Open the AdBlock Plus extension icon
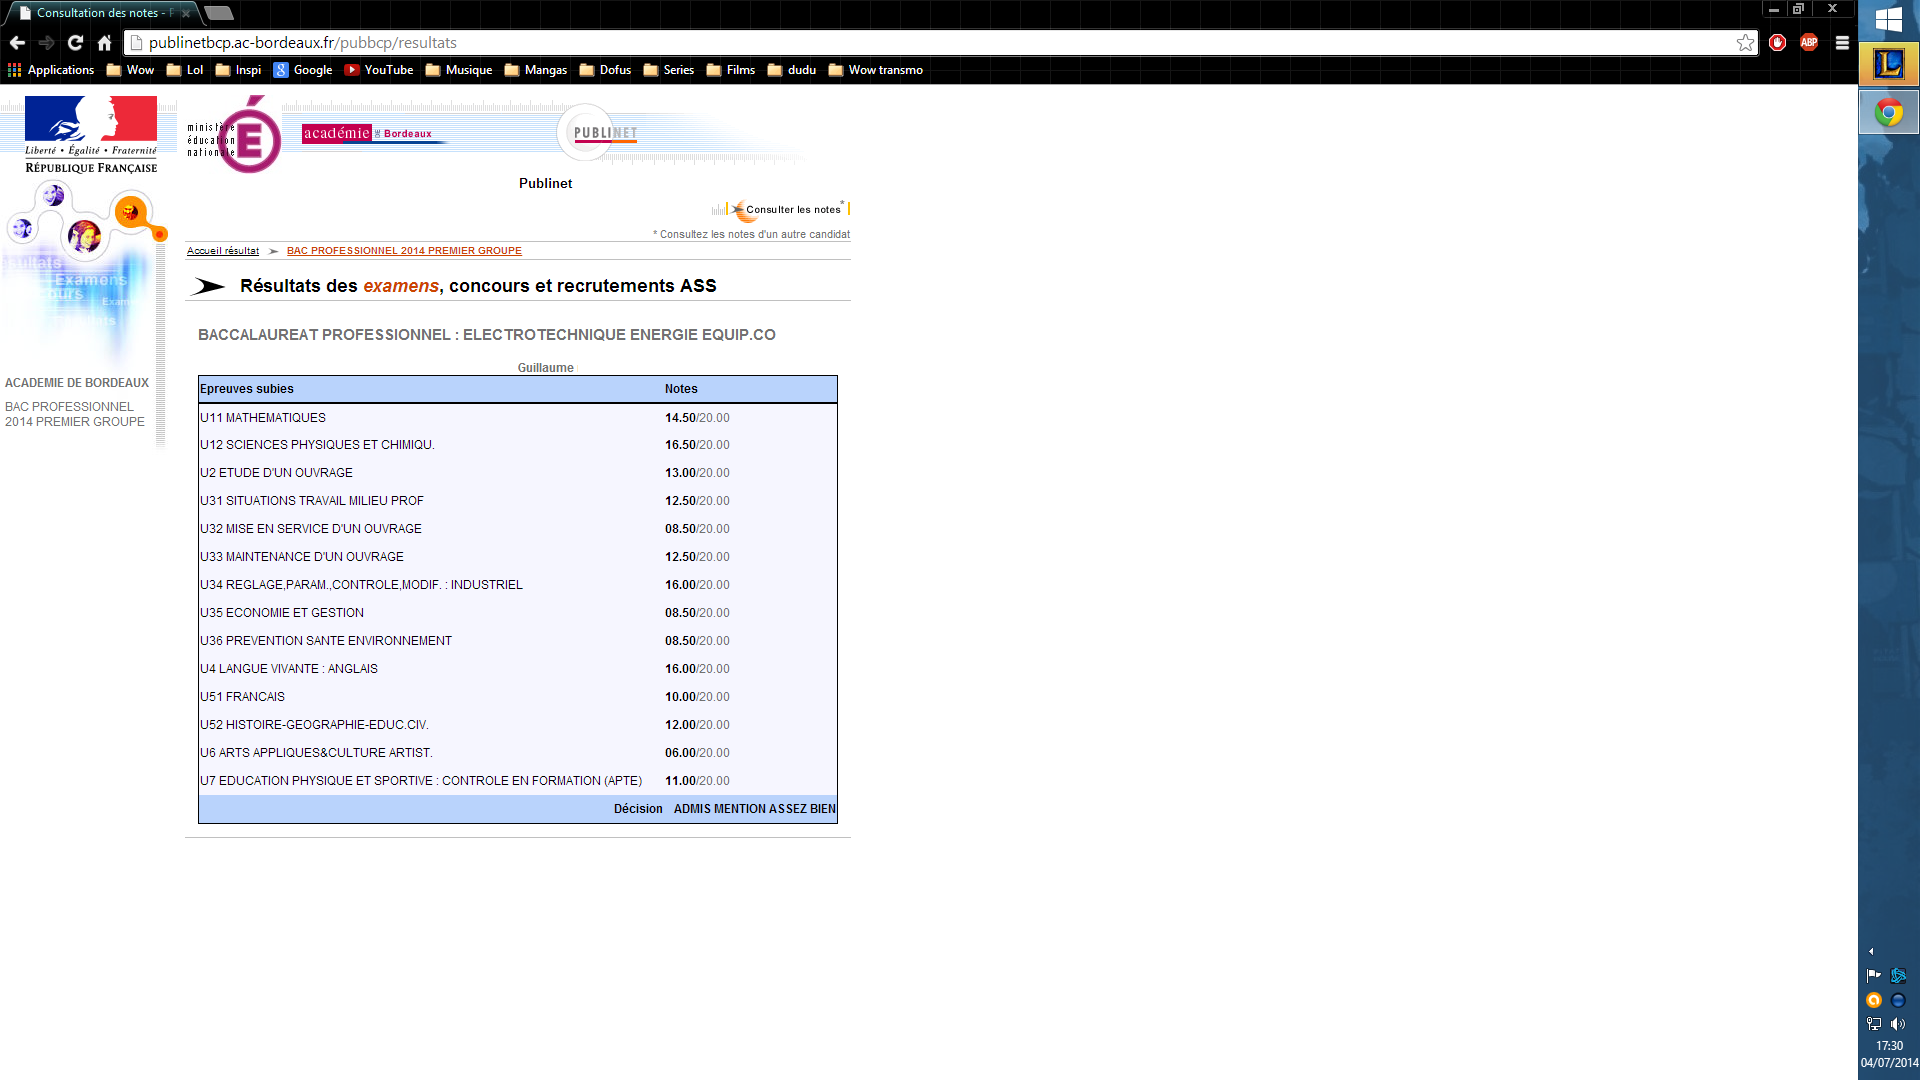This screenshot has width=1920, height=1080. (1809, 42)
